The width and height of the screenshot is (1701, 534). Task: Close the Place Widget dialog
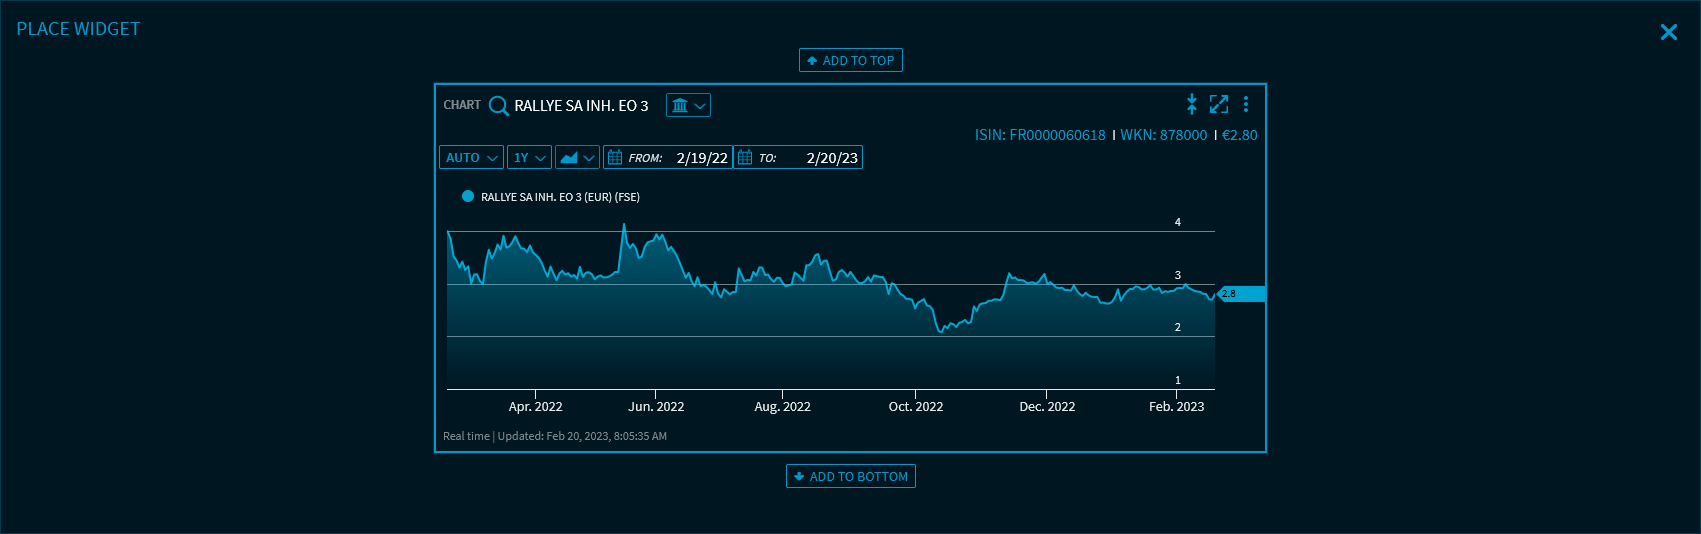[x=1668, y=32]
